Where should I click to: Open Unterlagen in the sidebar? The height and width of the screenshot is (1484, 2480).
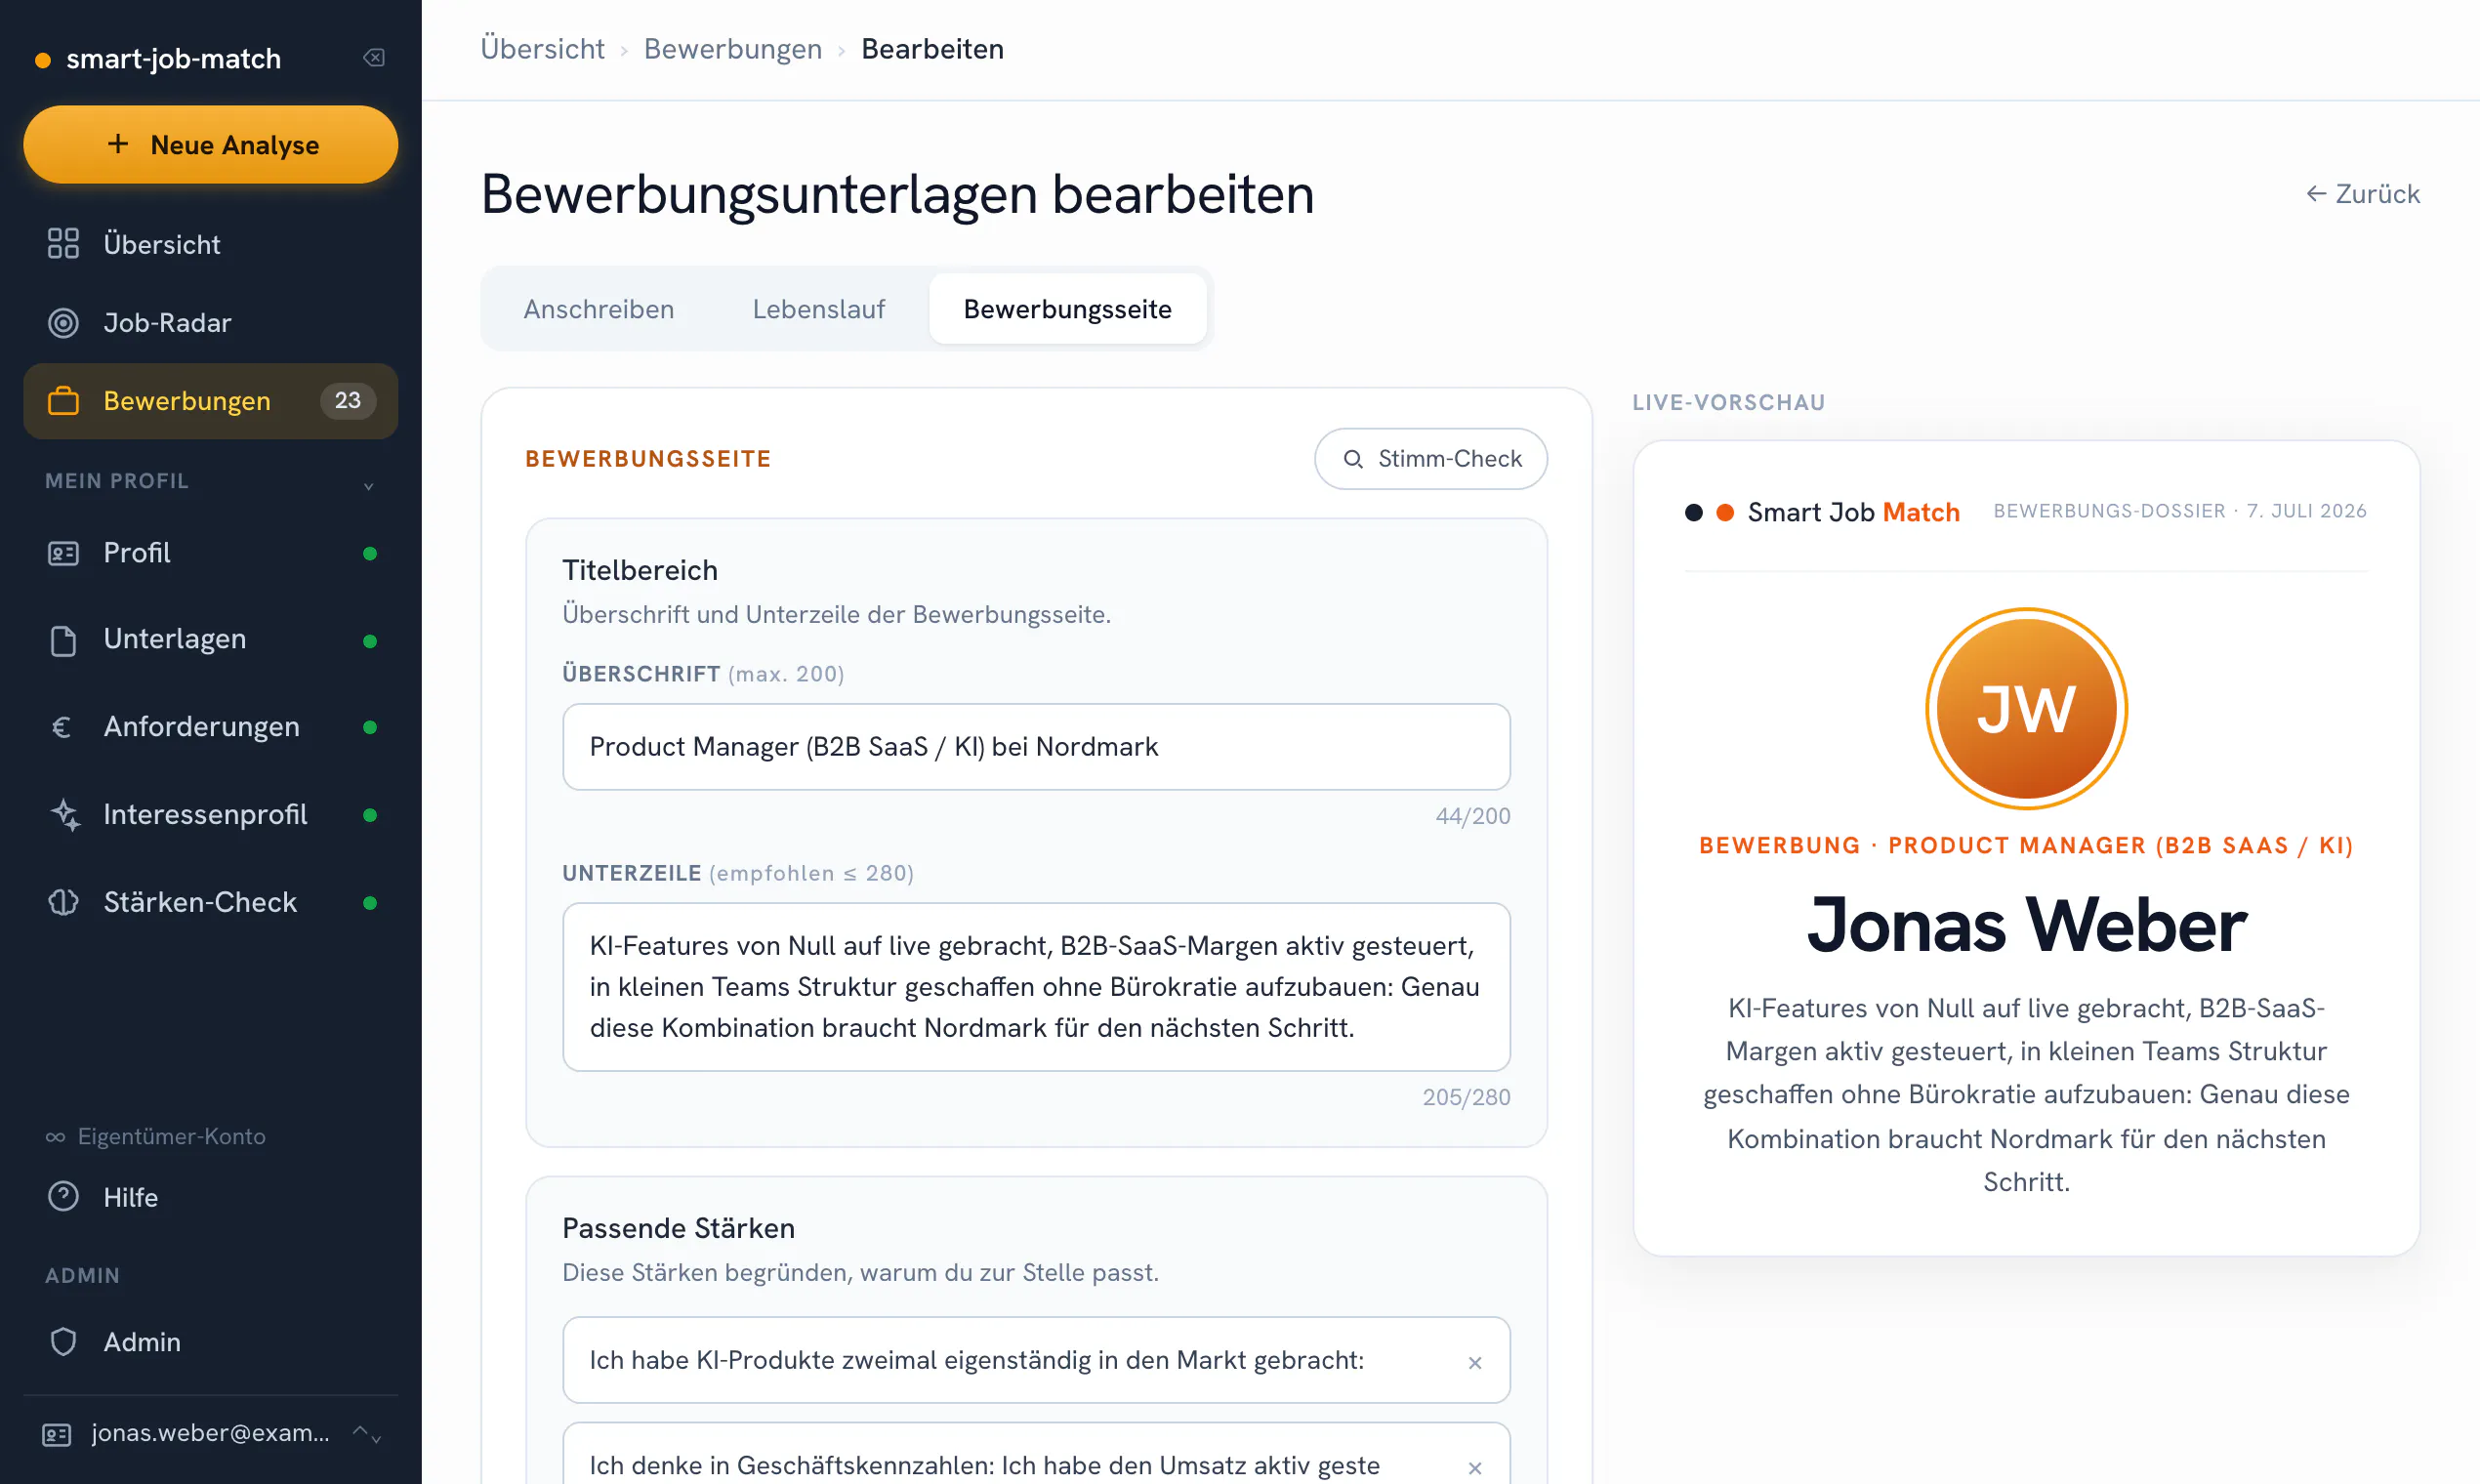click(211, 640)
